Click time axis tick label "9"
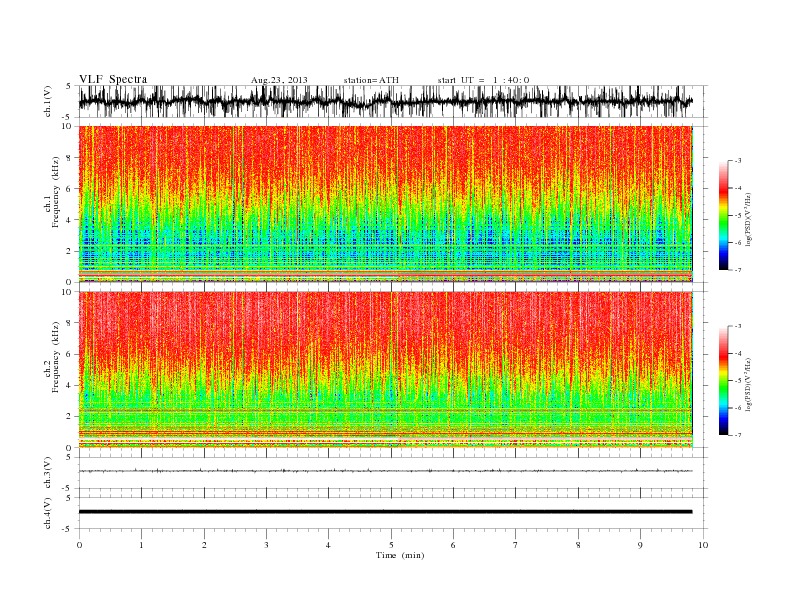Image resolution: width=792 pixels, height=612 pixels. coord(640,545)
